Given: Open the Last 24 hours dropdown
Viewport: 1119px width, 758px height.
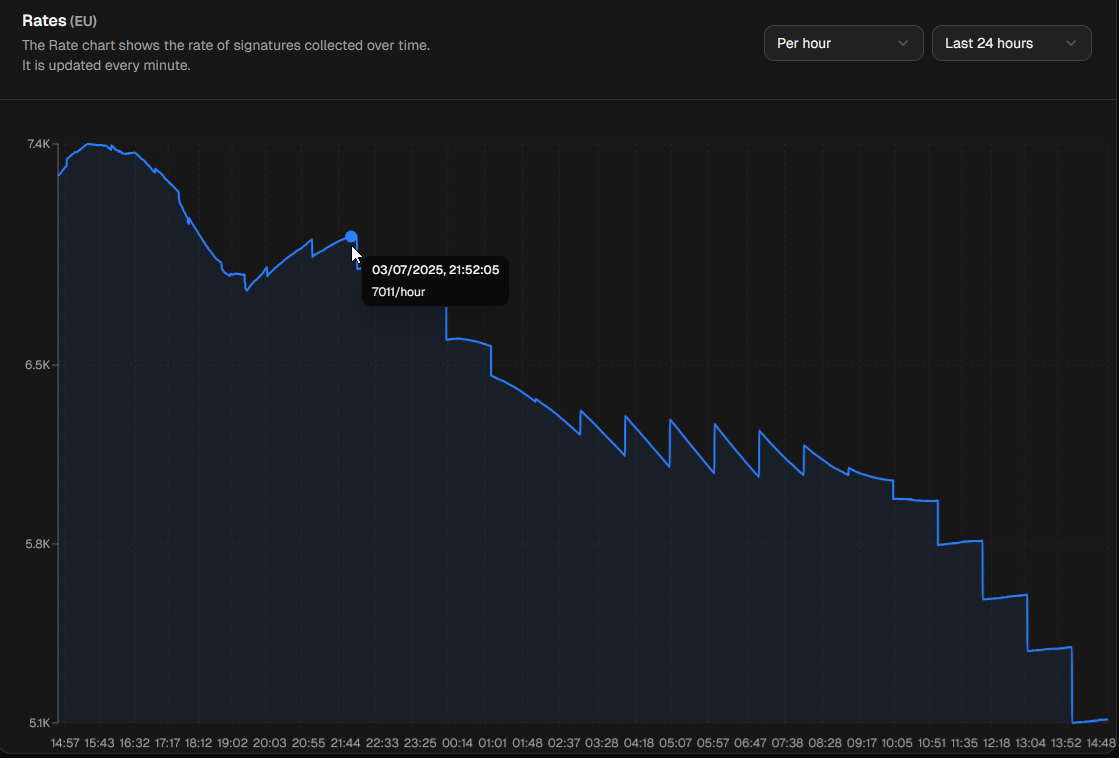Looking at the screenshot, I should click(1011, 44).
